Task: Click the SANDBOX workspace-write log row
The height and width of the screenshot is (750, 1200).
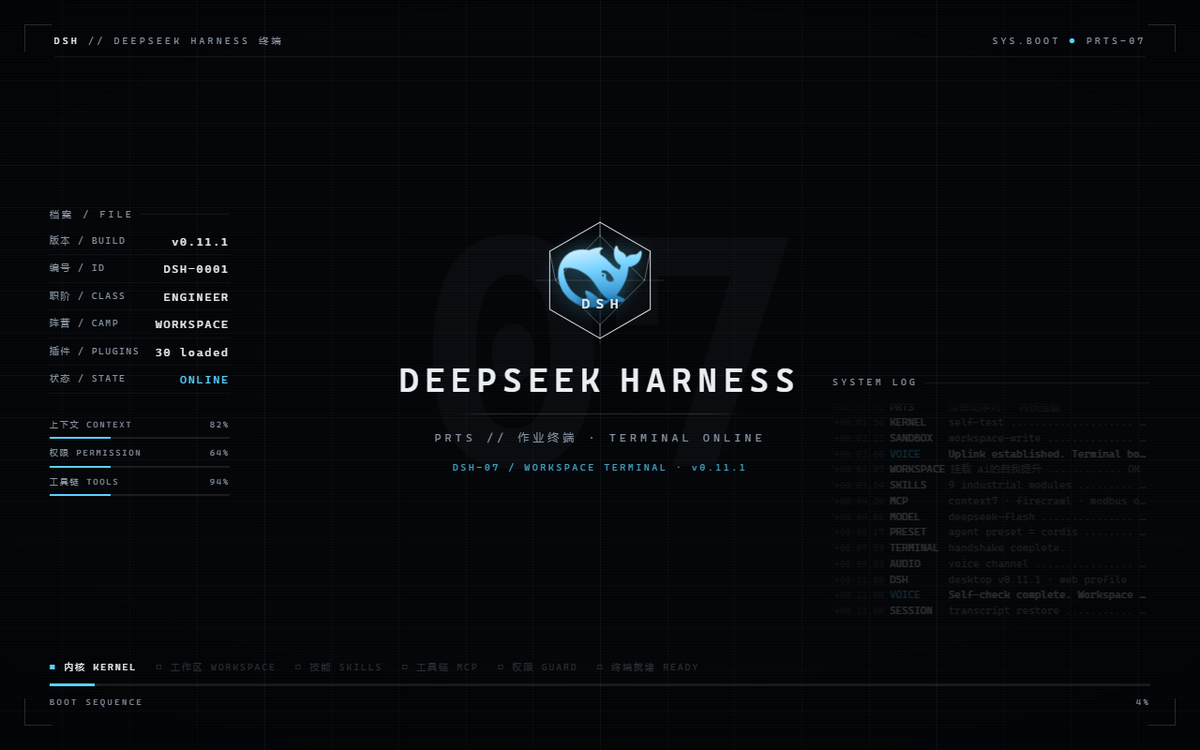Action: tap(990, 438)
